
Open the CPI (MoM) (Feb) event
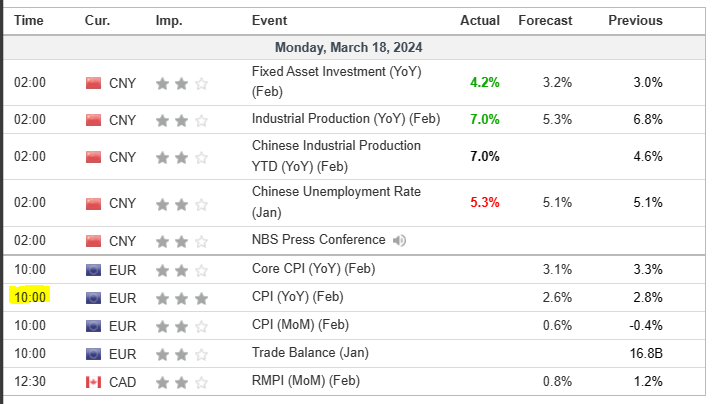(x=300, y=325)
